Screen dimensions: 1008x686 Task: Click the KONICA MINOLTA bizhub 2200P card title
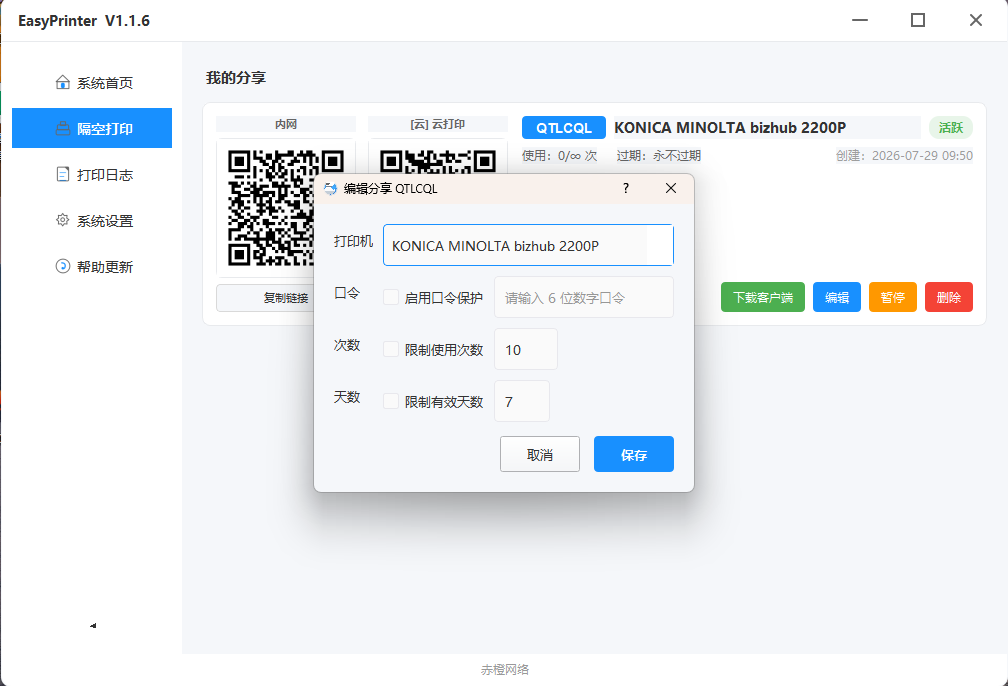[730, 127]
